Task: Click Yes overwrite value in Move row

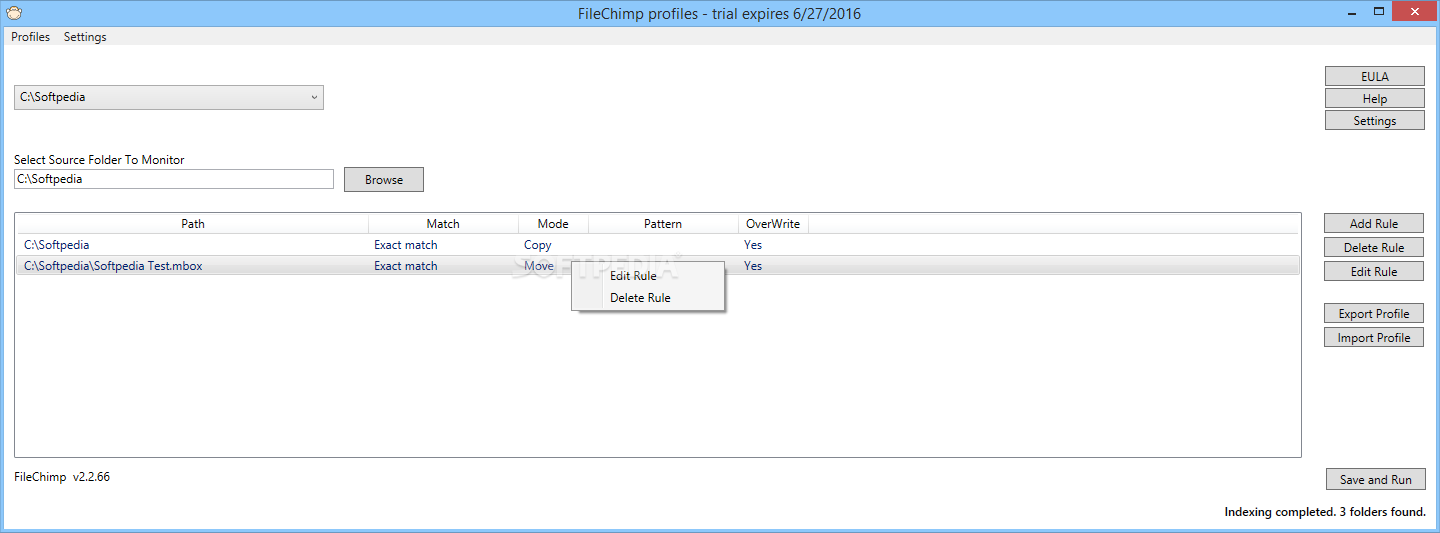Action: 753,266
